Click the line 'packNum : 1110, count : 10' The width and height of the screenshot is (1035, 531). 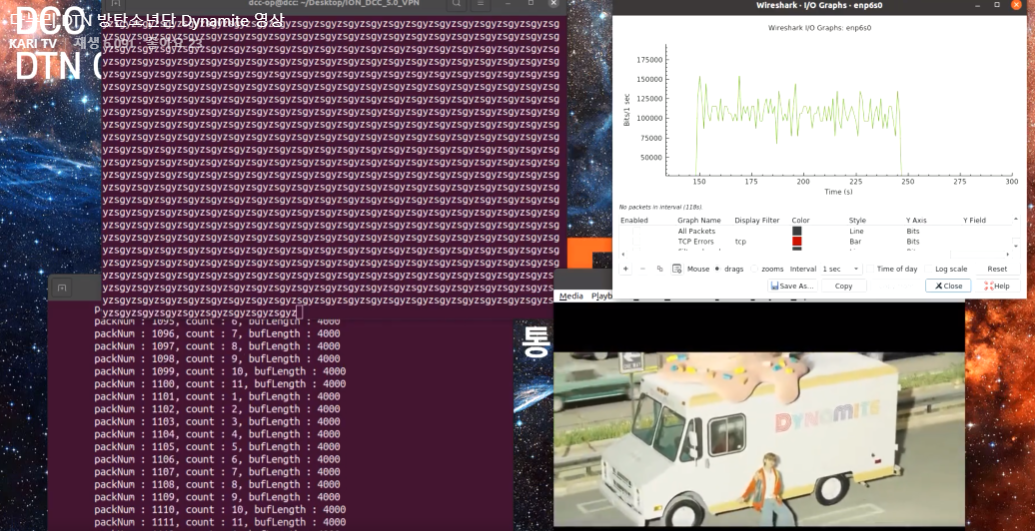220,509
